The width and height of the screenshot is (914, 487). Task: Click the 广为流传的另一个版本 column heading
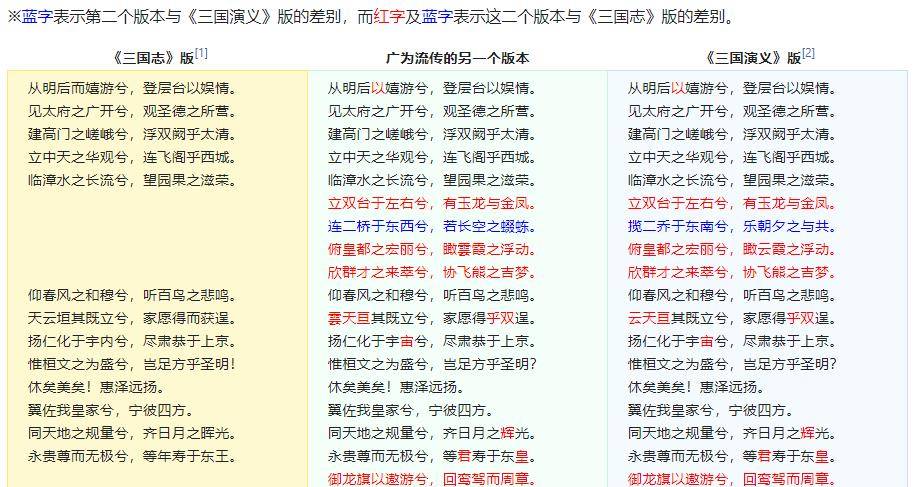pos(458,58)
